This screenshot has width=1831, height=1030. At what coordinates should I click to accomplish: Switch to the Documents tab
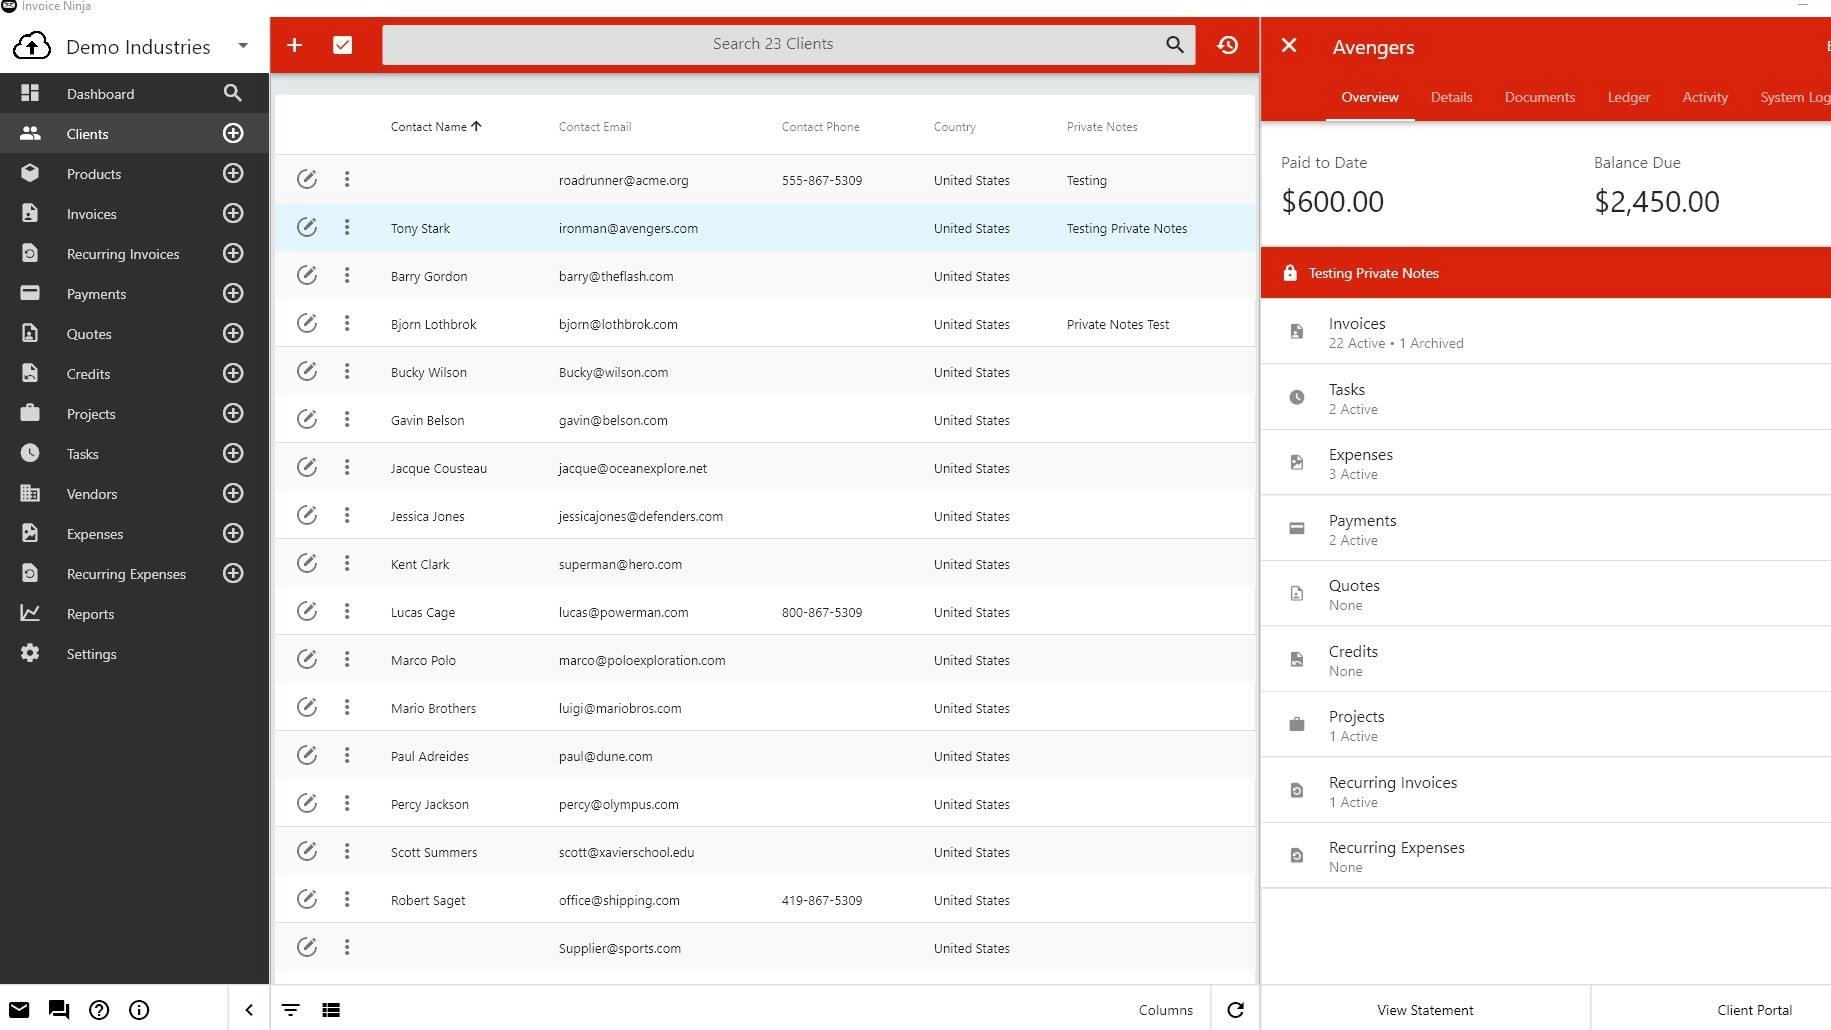coord(1539,97)
